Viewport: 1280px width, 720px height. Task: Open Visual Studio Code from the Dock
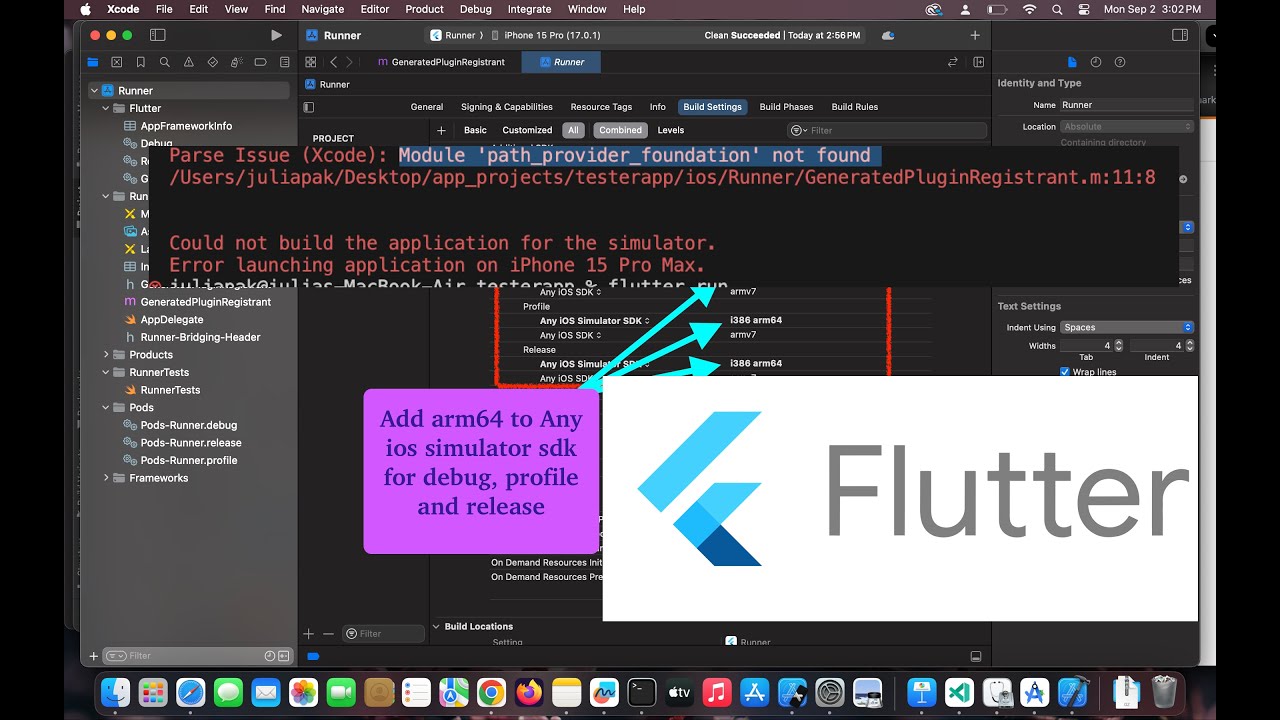click(959, 692)
